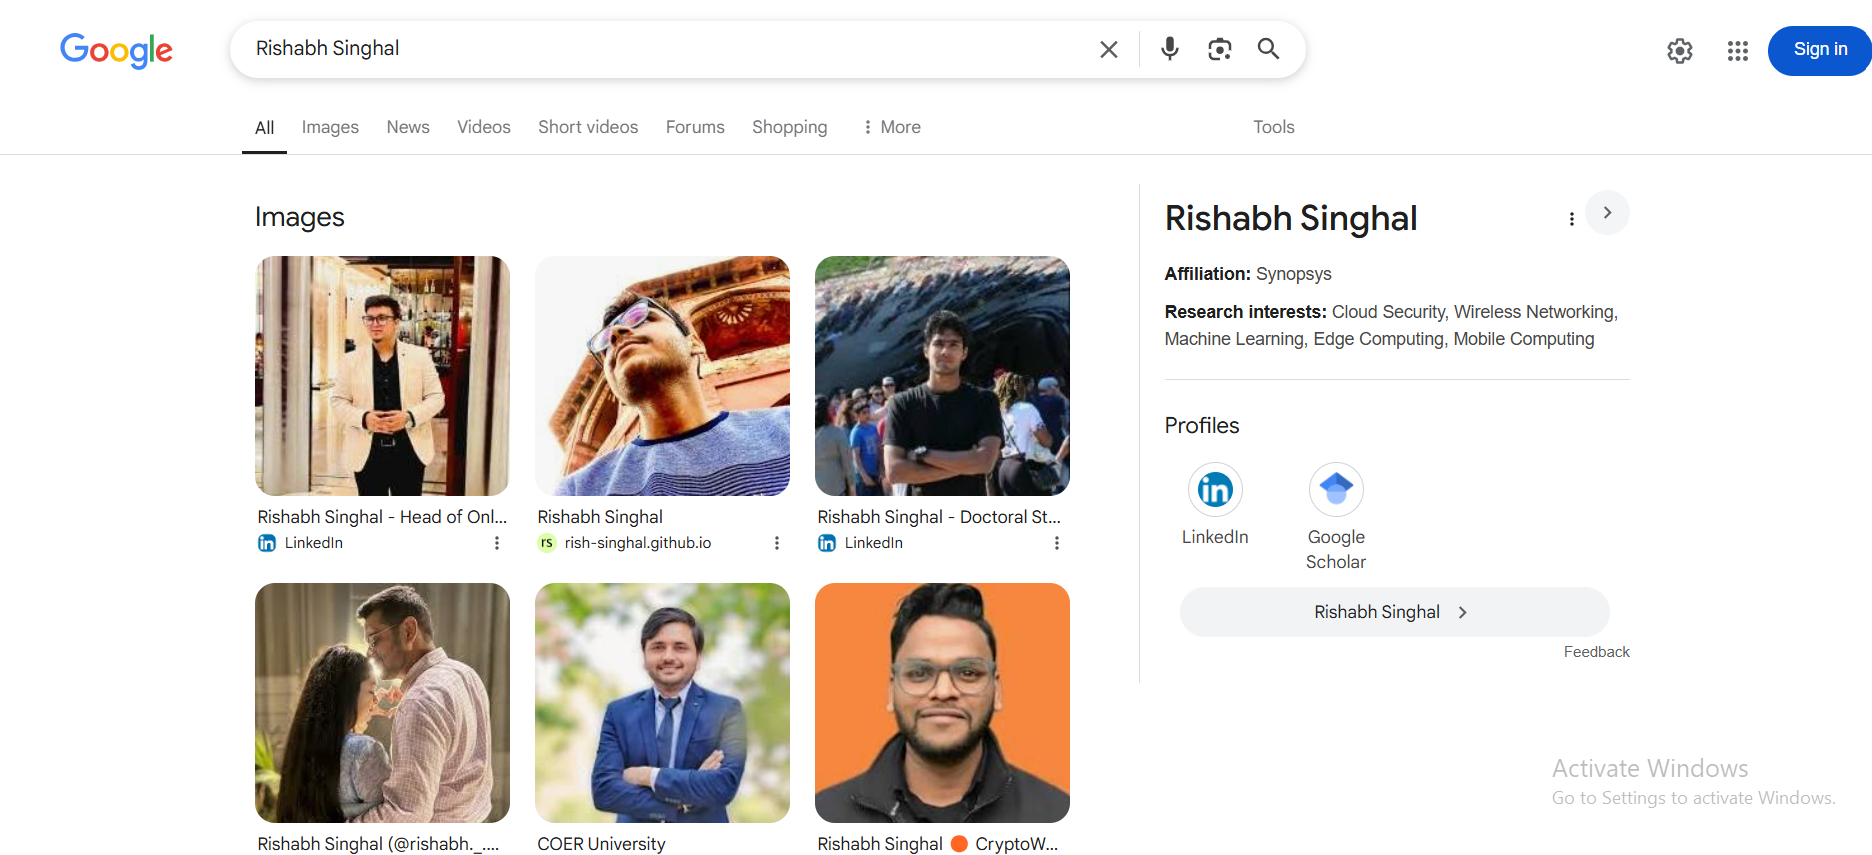The image size is (1872, 855).
Task: Switch to the Images tab
Action: pos(330,127)
